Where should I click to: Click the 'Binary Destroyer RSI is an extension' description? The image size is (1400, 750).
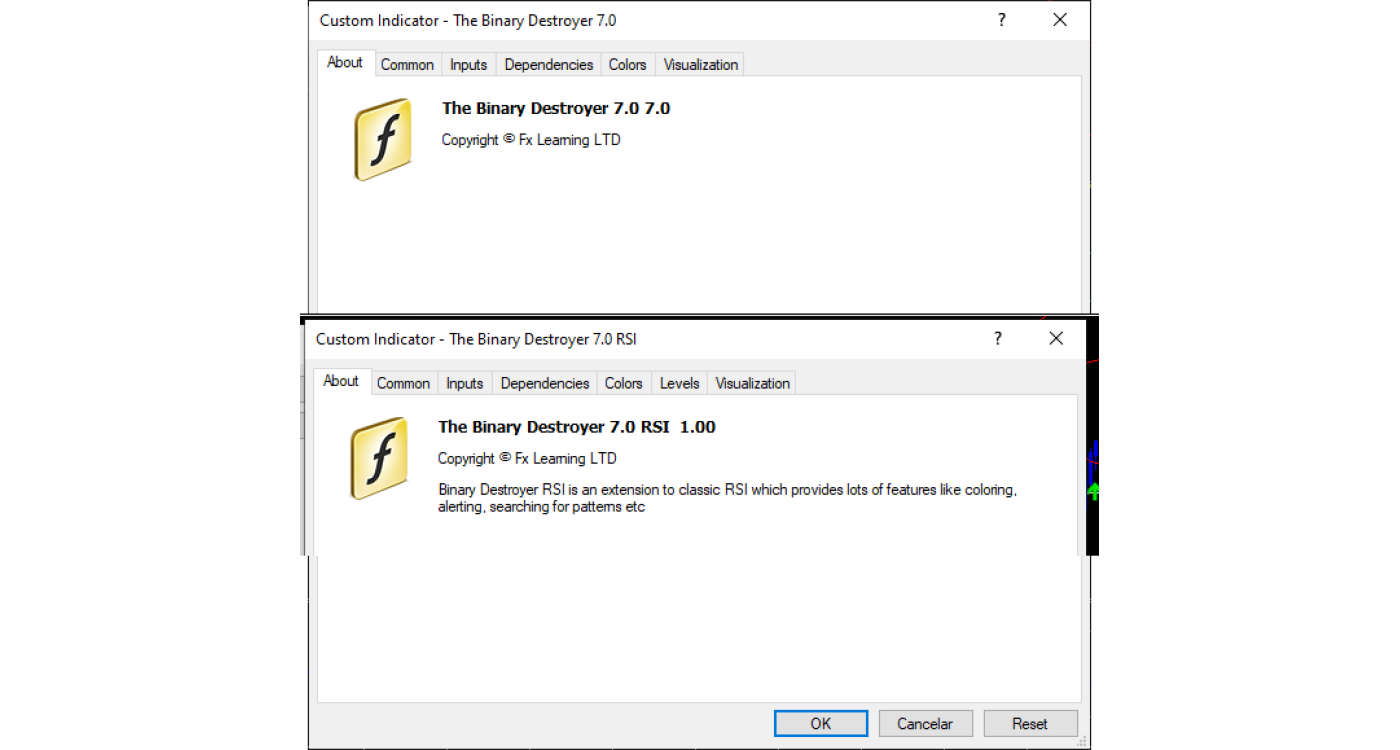(727, 498)
